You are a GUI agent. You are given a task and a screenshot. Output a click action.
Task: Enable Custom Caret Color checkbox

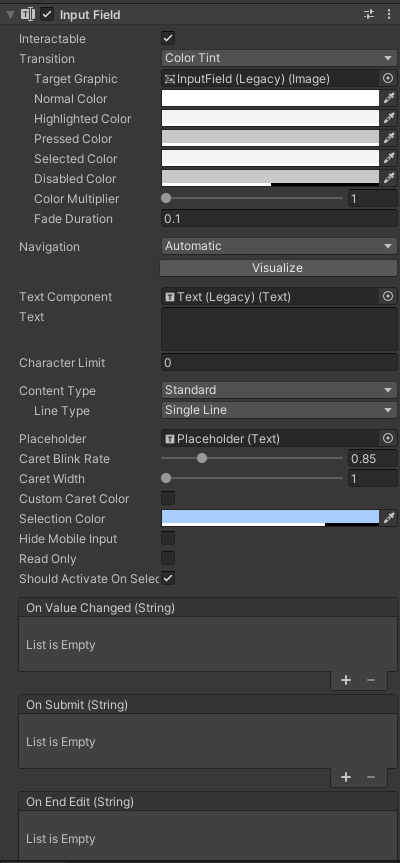point(168,499)
